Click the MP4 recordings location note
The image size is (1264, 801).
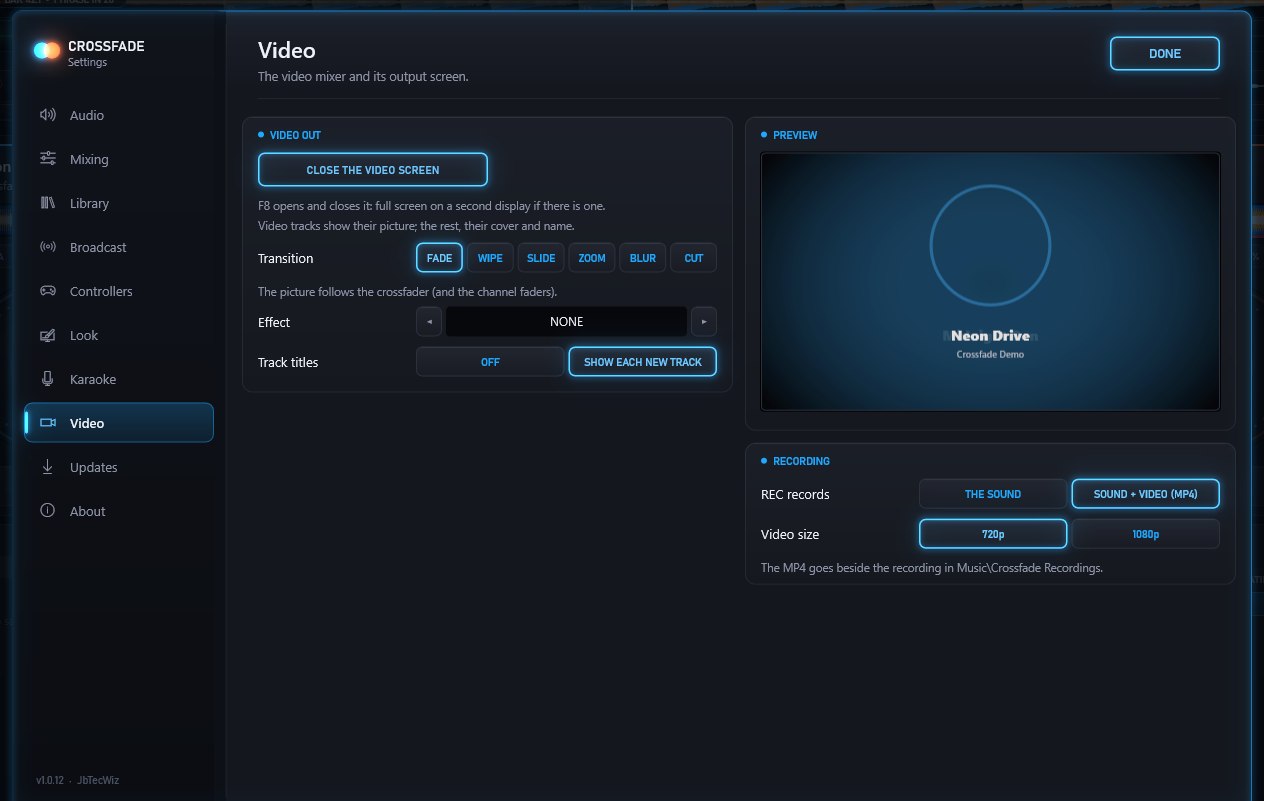[932, 568]
